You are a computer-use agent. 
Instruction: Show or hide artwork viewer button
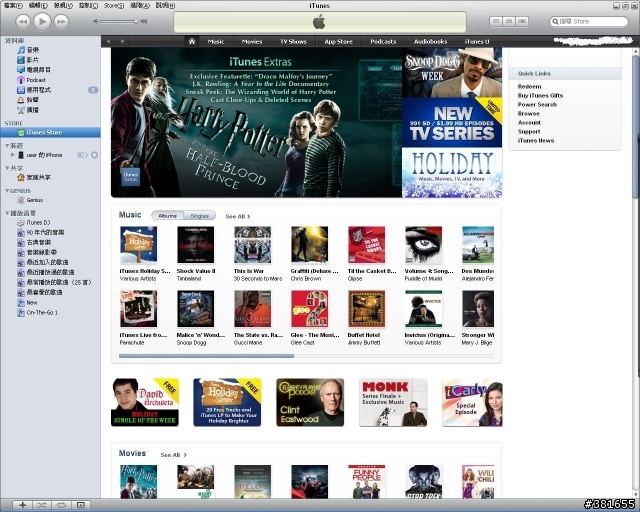81,505
